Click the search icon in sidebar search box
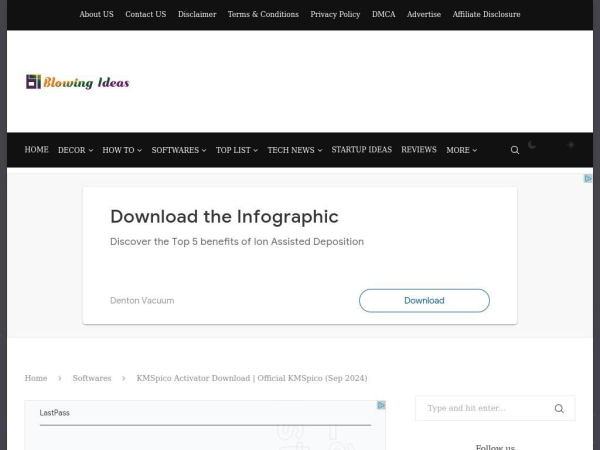Viewport: 600px width, 450px height. pyautogui.click(x=559, y=409)
